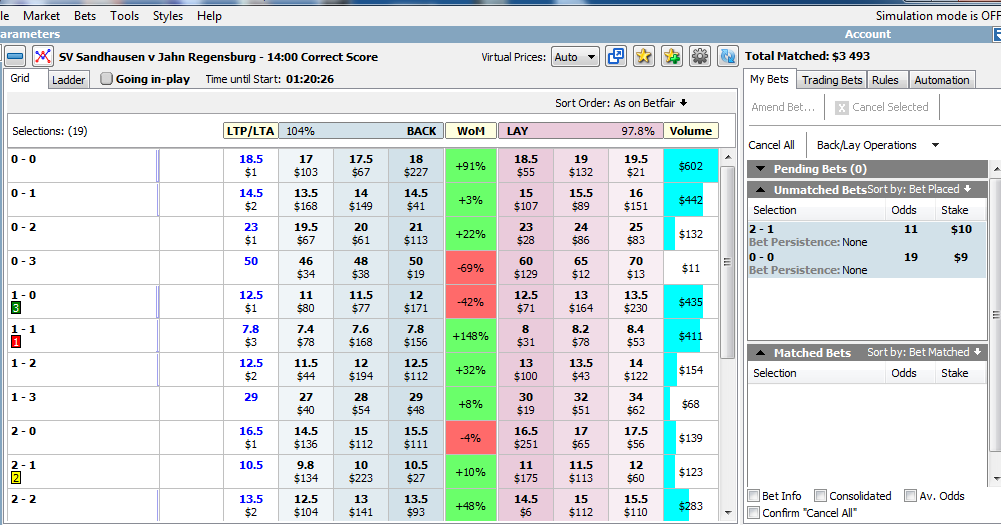1001x525 pixels.
Task: Back 1 - 1 at odds 7.8
Action: 416,335
